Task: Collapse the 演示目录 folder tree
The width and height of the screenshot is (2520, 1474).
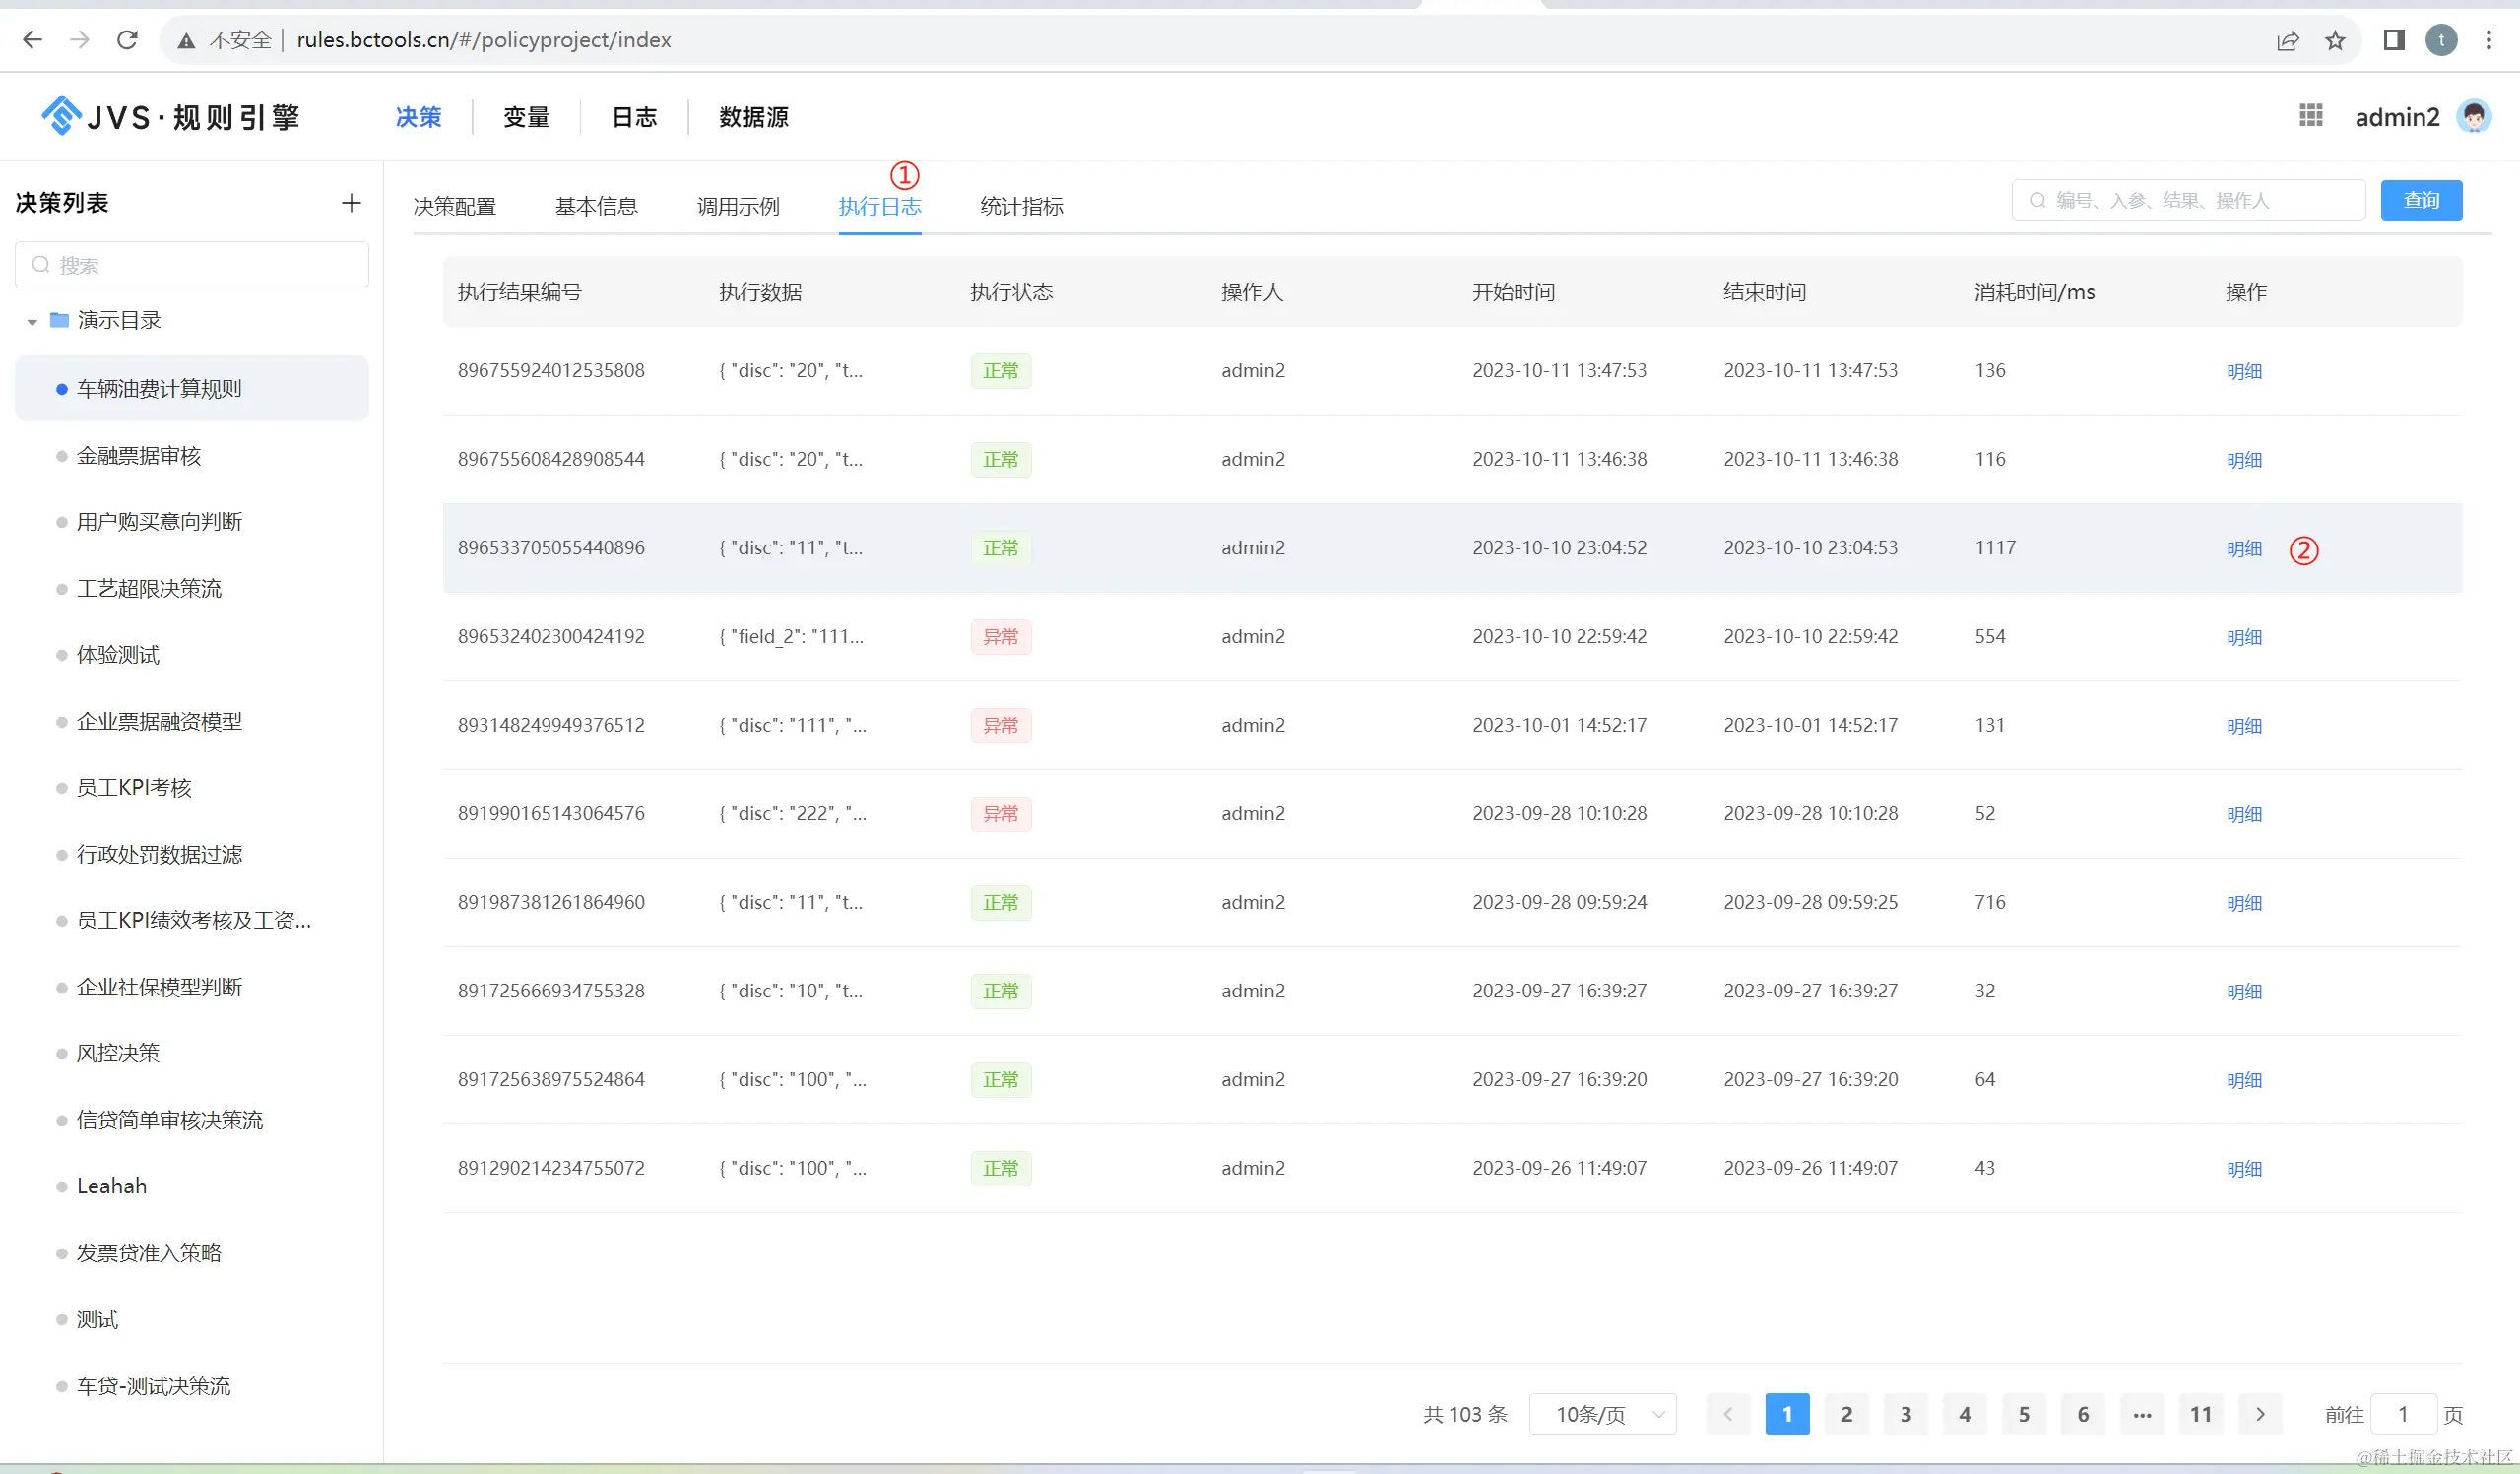Action: (x=32, y=321)
